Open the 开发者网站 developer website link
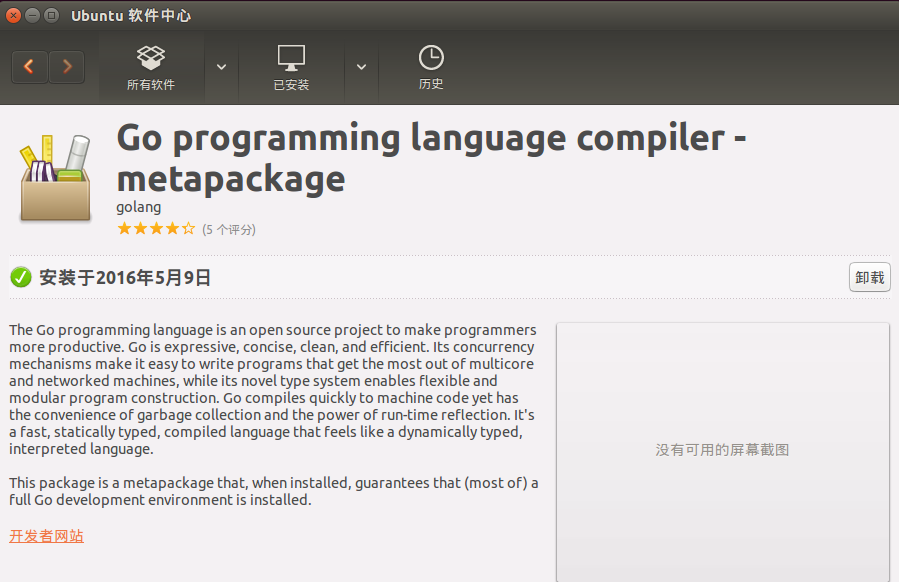This screenshot has height=582, width=899. (x=46, y=536)
